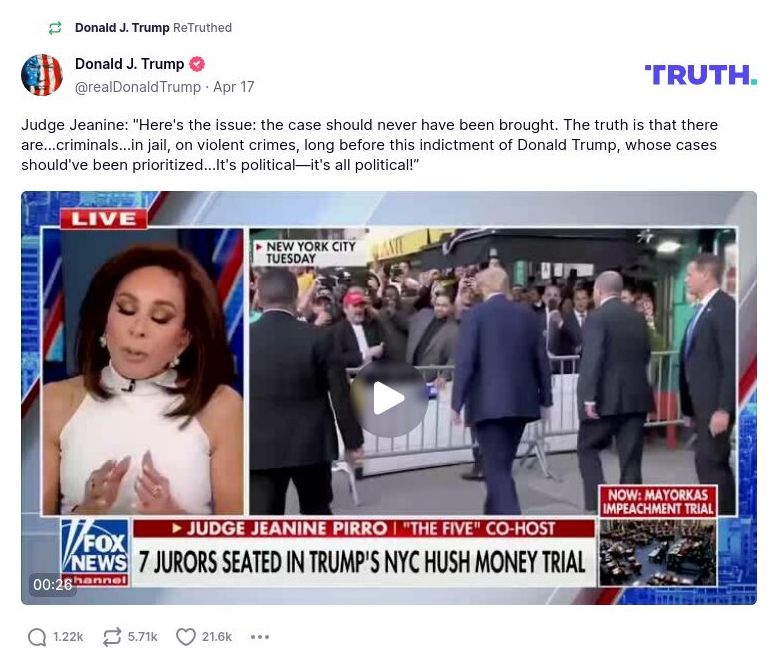The height and width of the screenshot is (667, 778).
Task: Click the Mayorkas impeachment trial inset
Action: (658, 536)
